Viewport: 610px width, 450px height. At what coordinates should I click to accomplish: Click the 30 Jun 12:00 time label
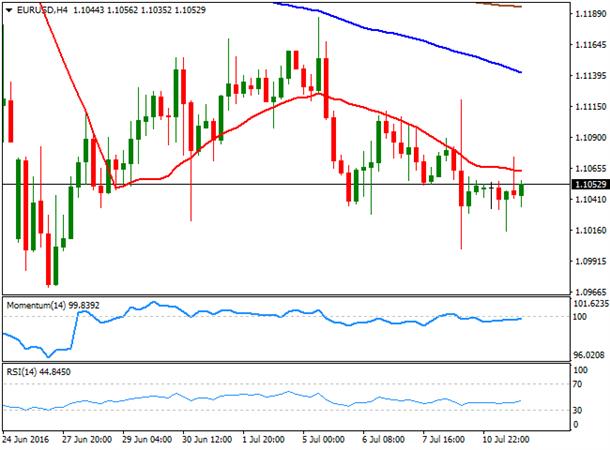click(x=207, y=439)
